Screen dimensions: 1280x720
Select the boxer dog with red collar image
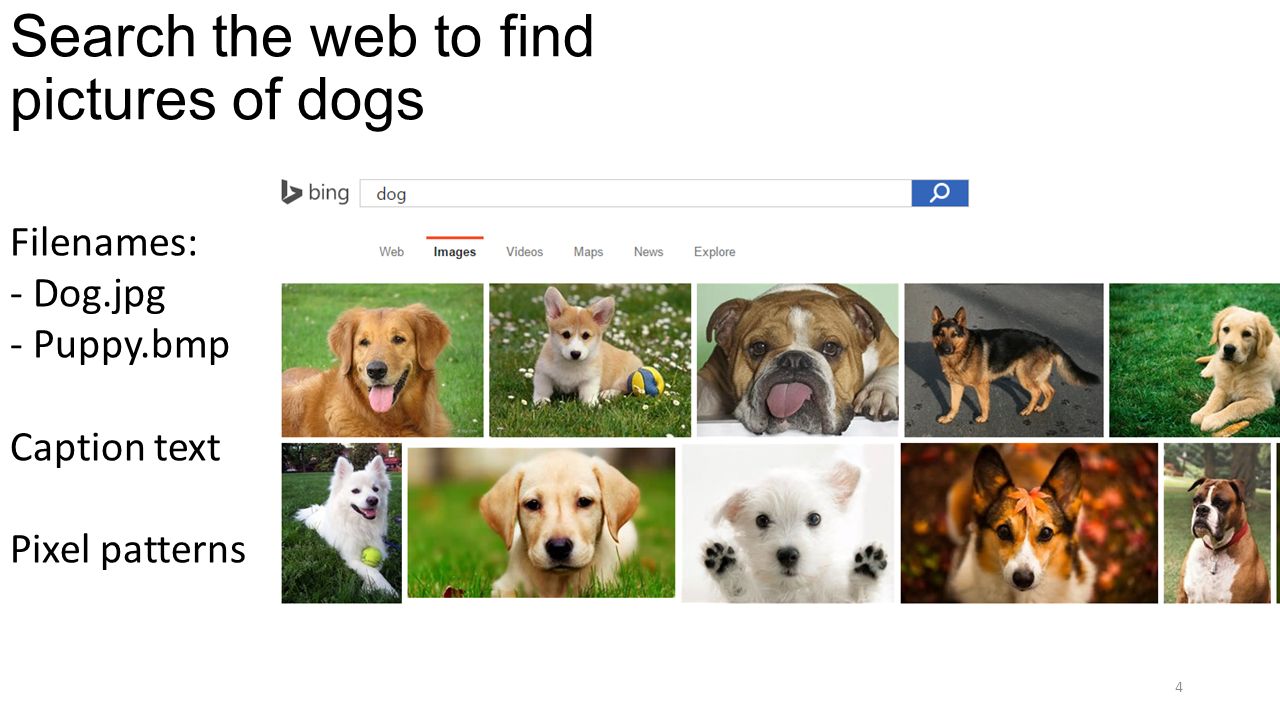tap(1217, 523)
